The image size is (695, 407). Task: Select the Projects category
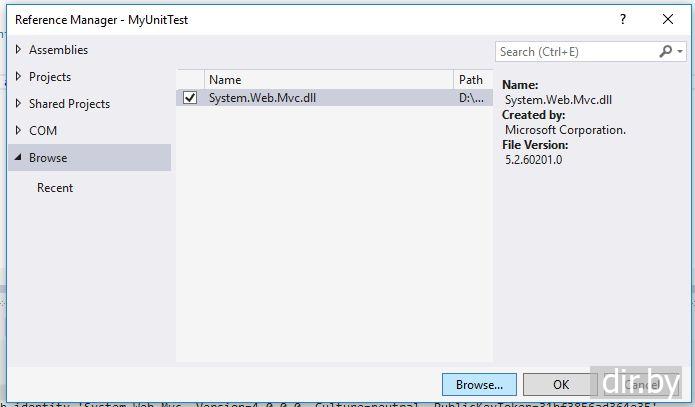point(50,77)
